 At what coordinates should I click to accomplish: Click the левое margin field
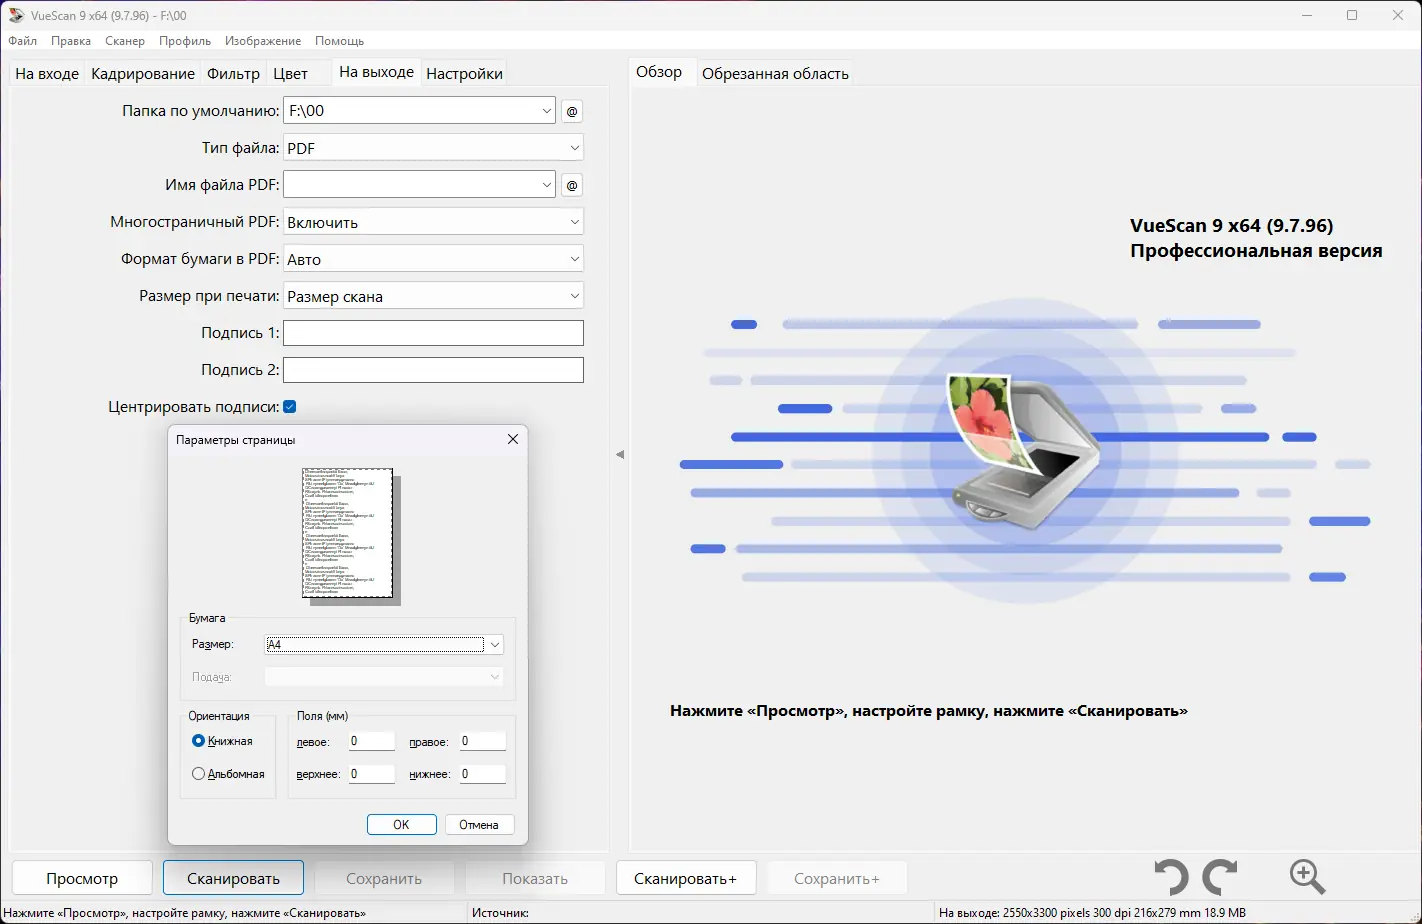pos(372,742)
